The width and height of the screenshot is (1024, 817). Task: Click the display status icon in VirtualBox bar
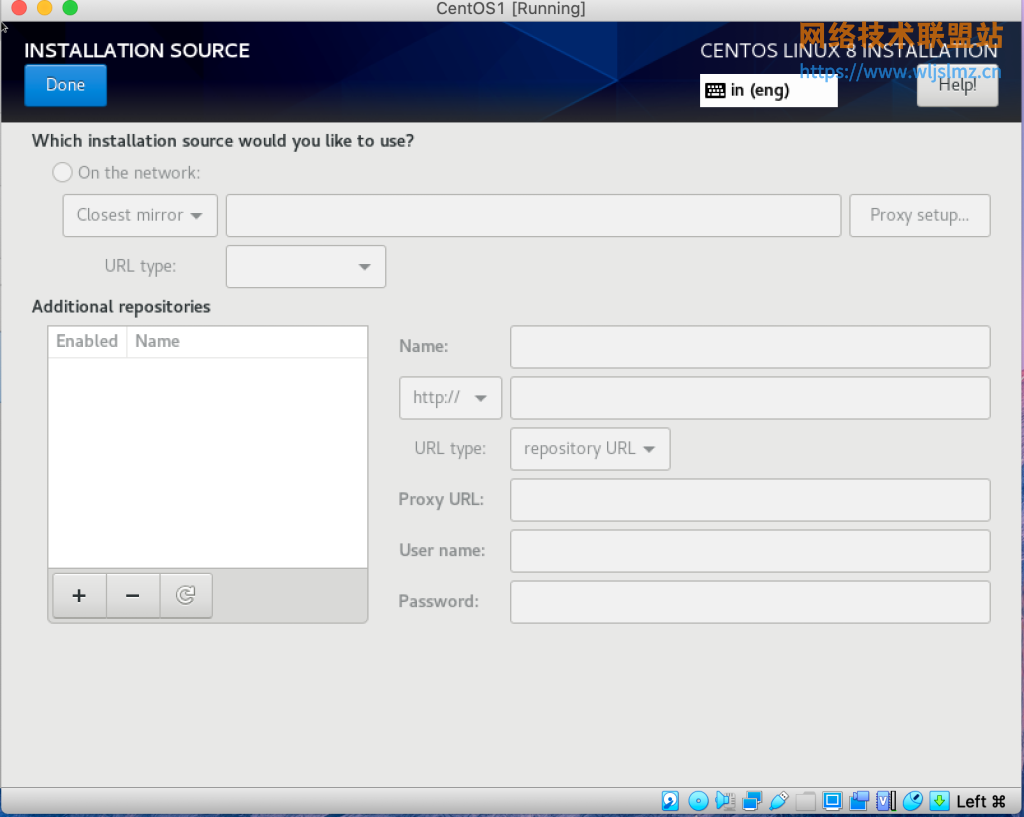point(831,800)
